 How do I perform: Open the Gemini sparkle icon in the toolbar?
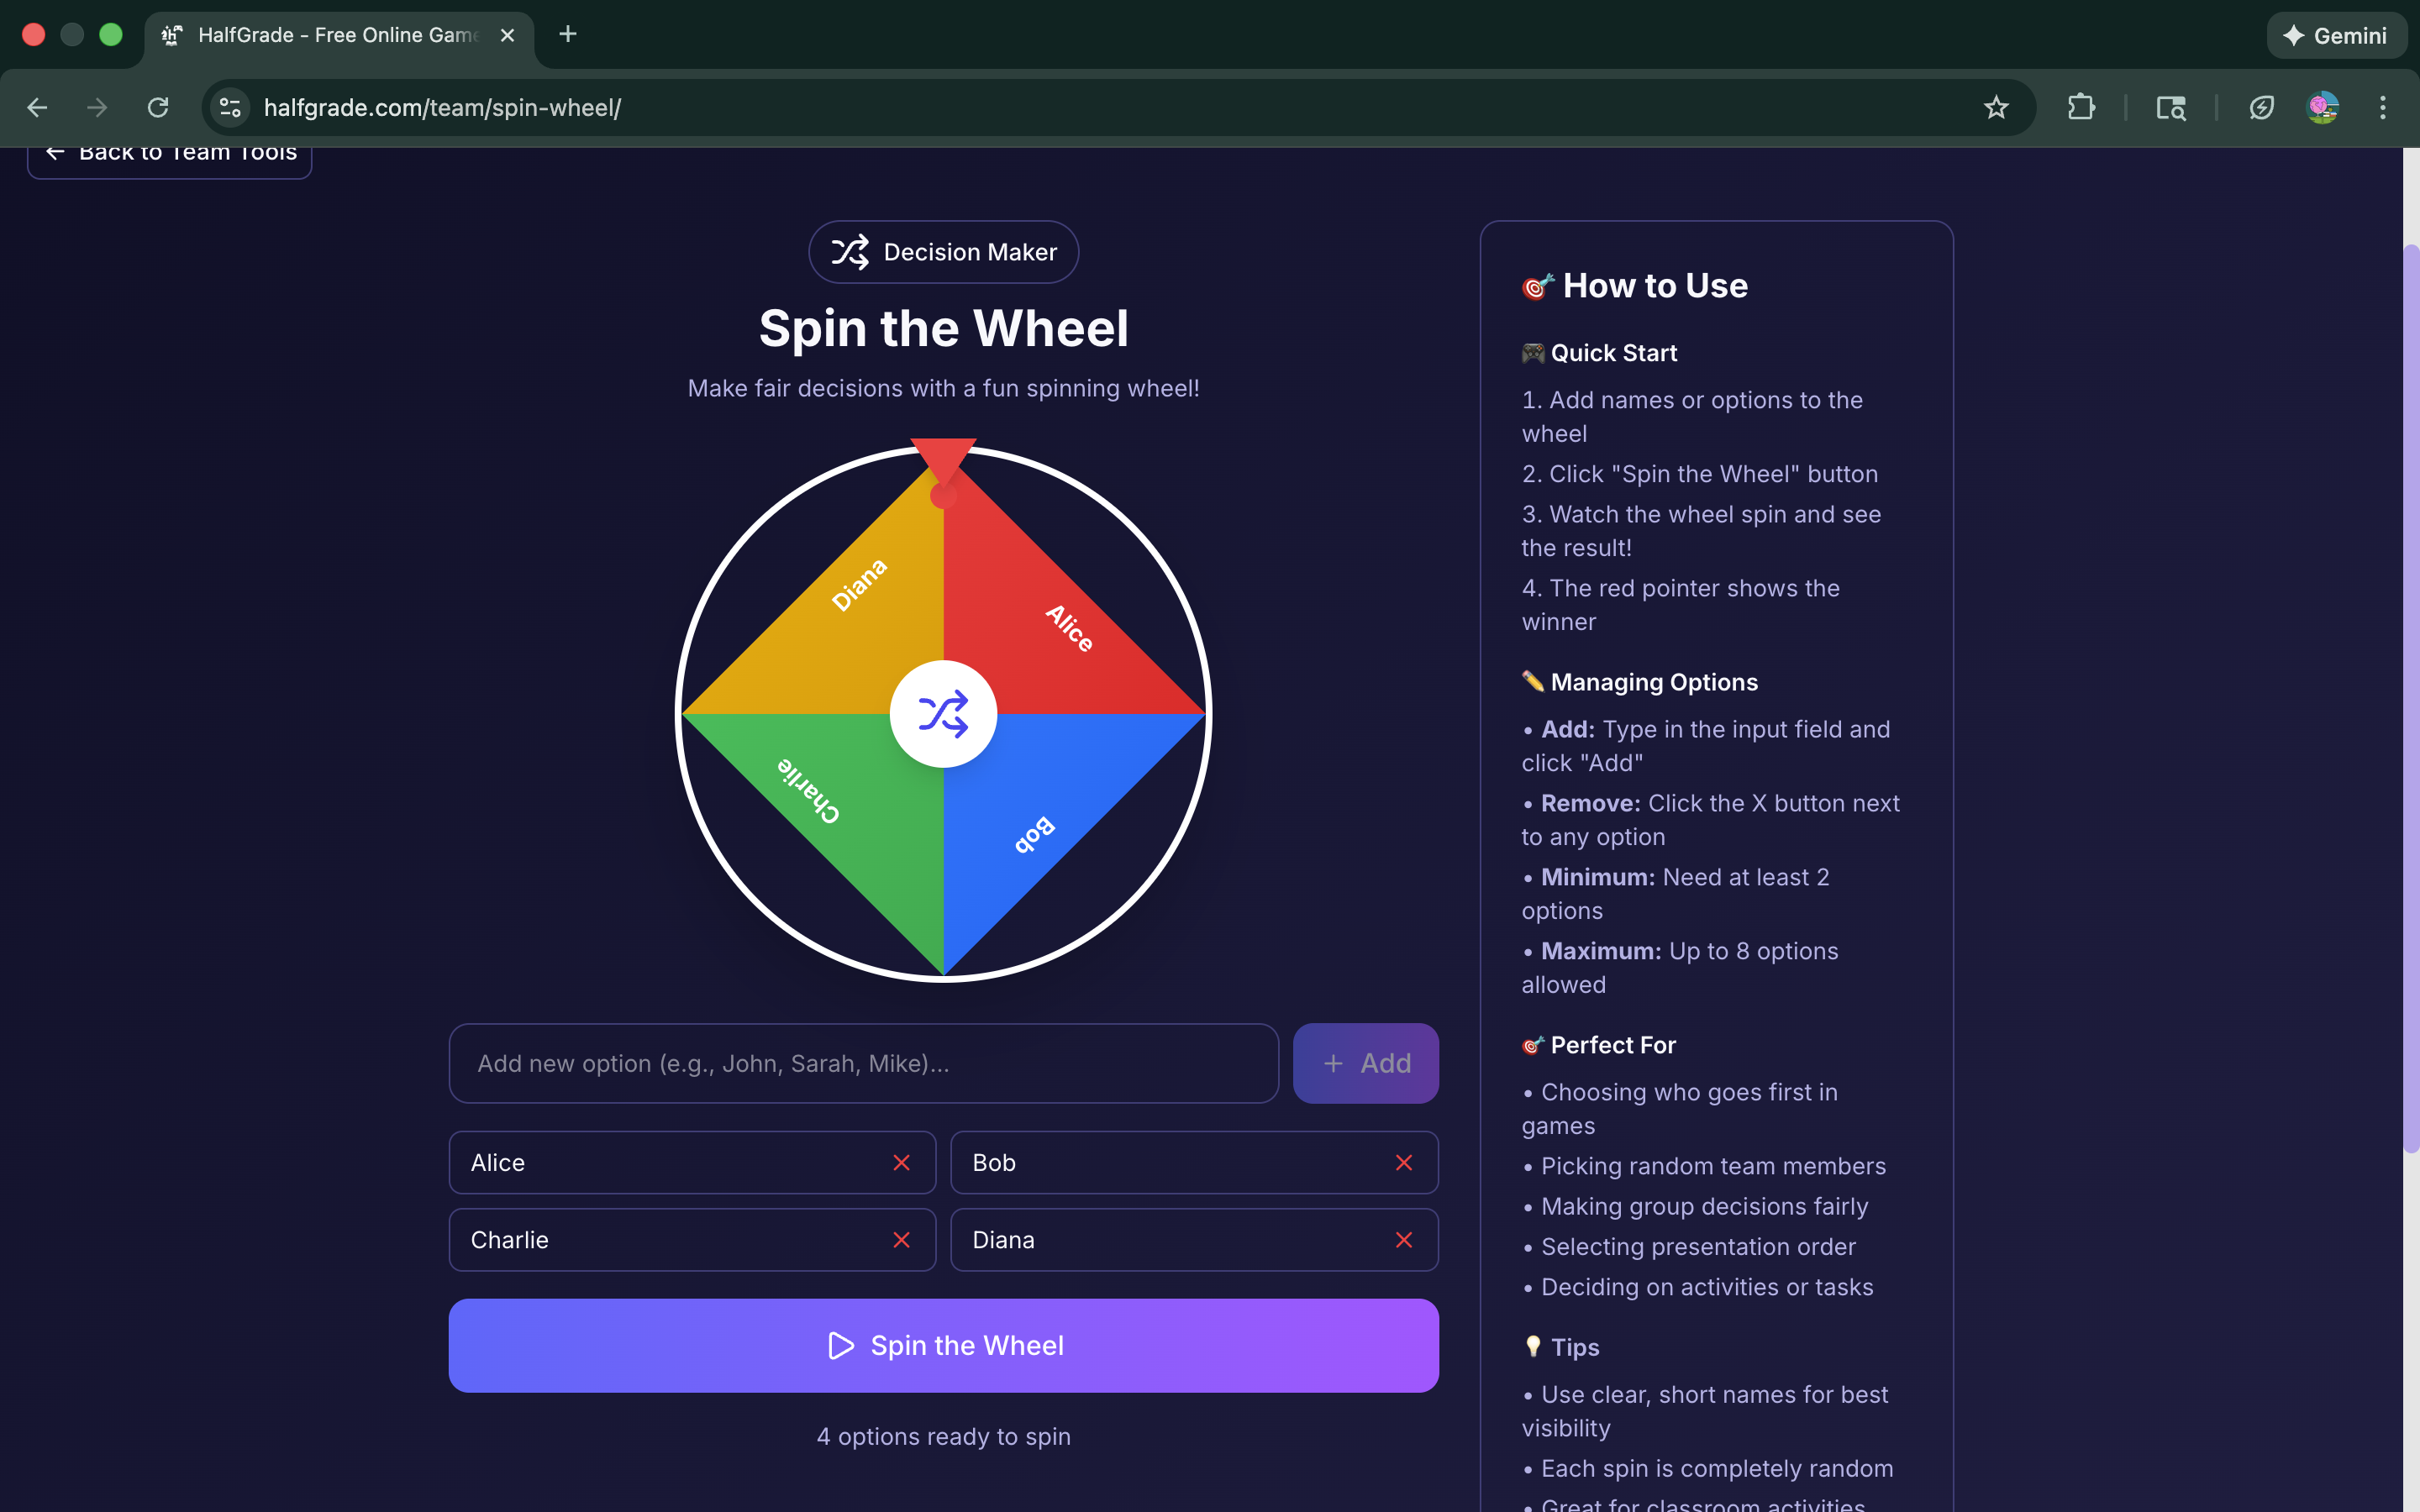(x=2293, y=35)
